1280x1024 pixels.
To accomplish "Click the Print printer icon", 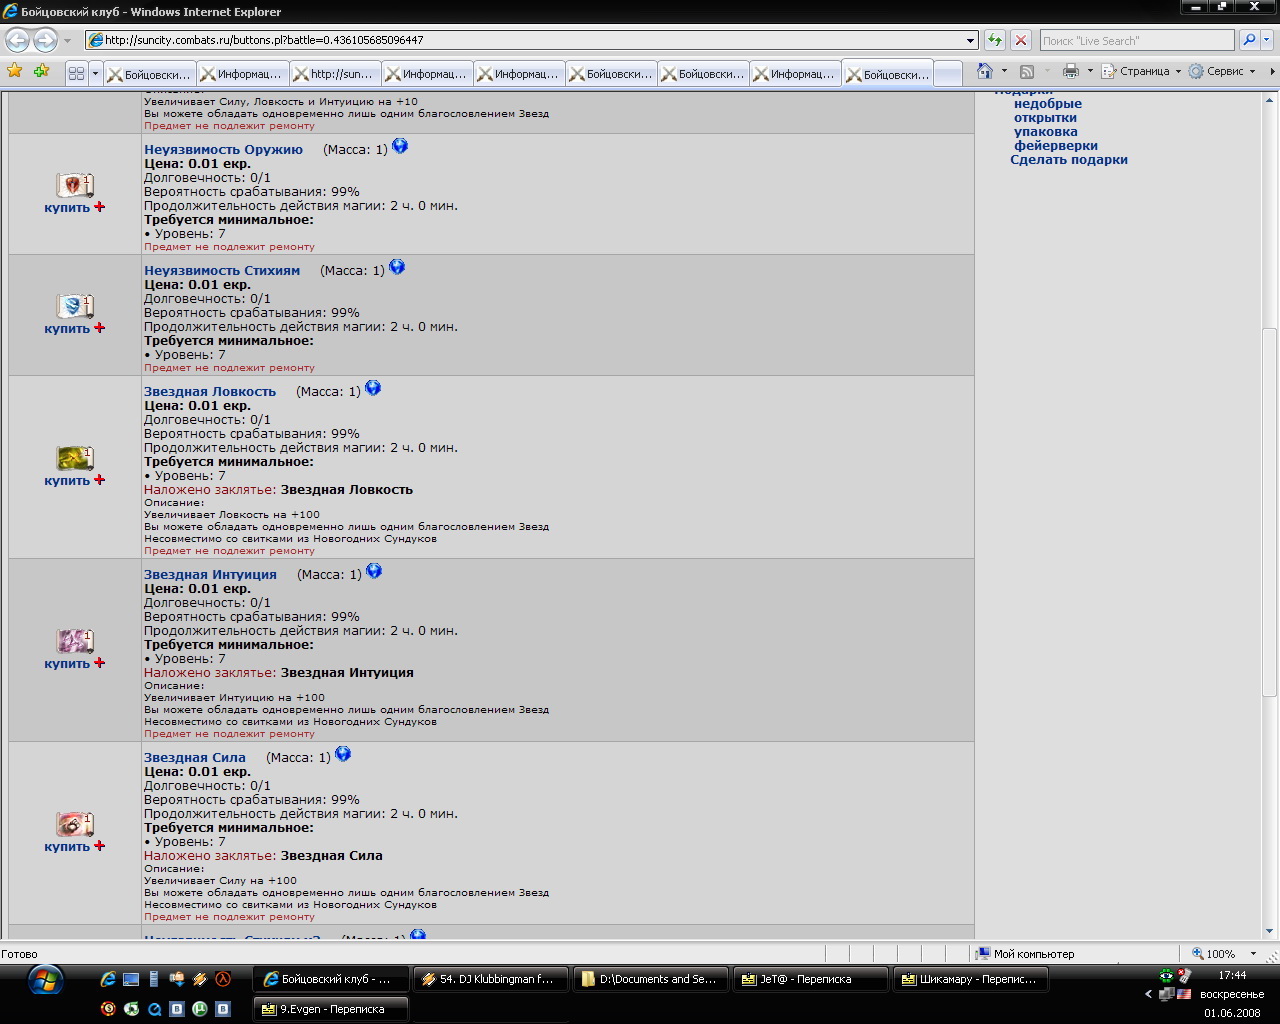I will pos(1071,71).
